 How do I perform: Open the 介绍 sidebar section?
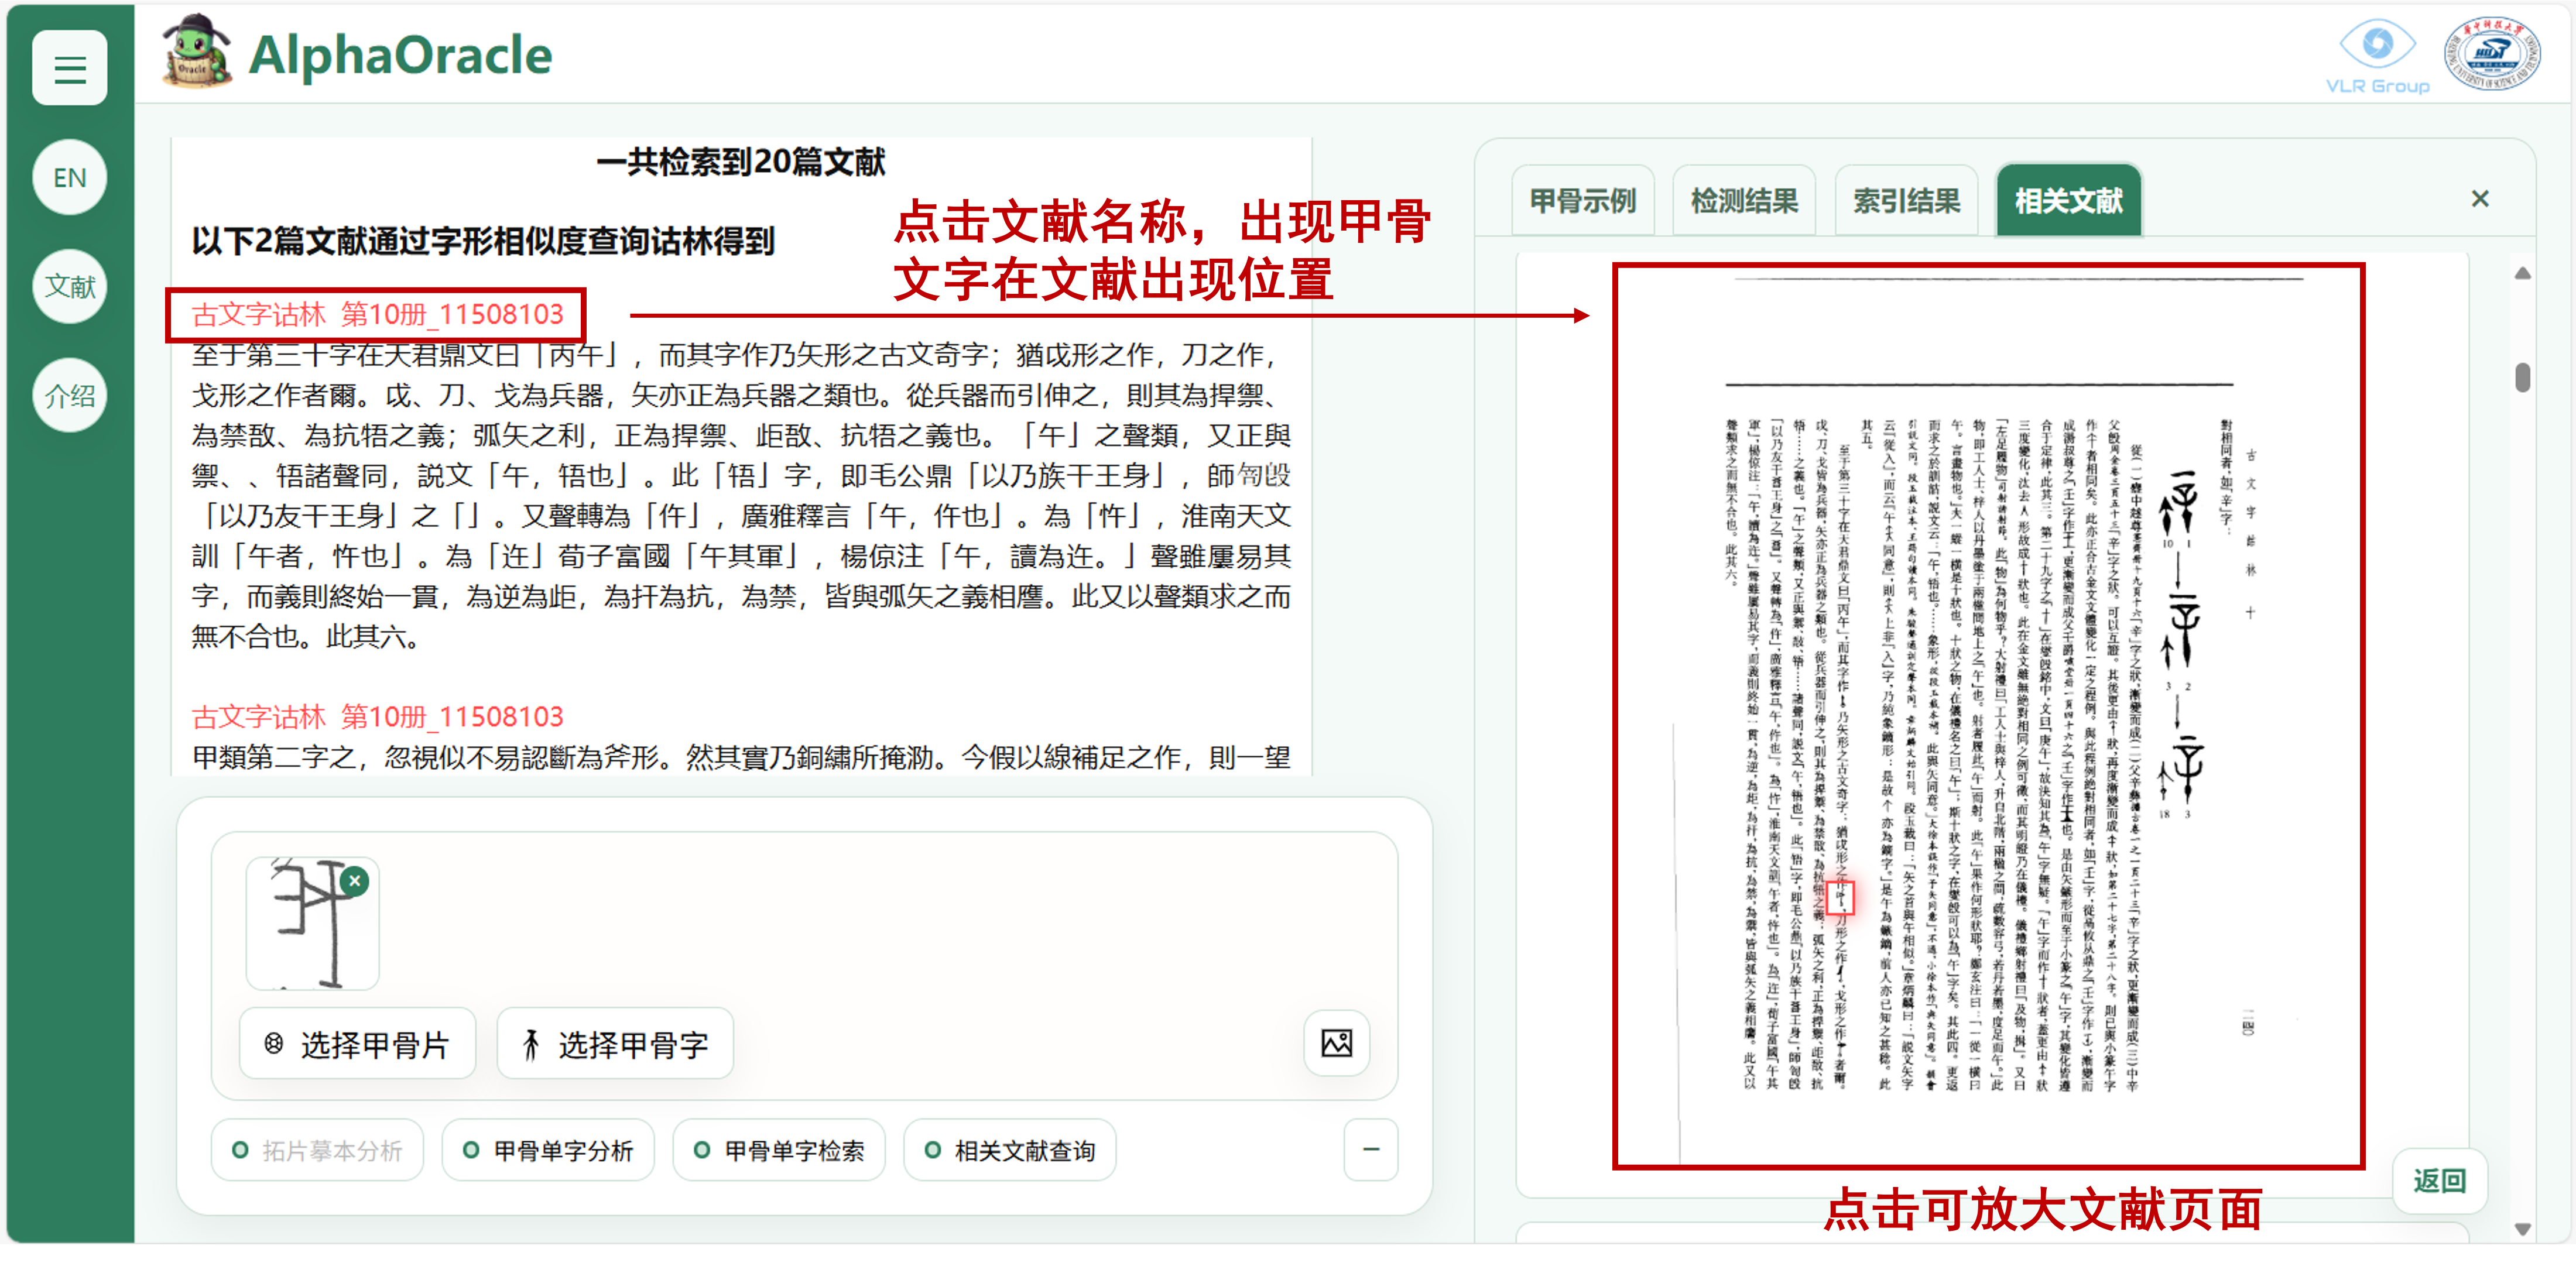[69, 396]
